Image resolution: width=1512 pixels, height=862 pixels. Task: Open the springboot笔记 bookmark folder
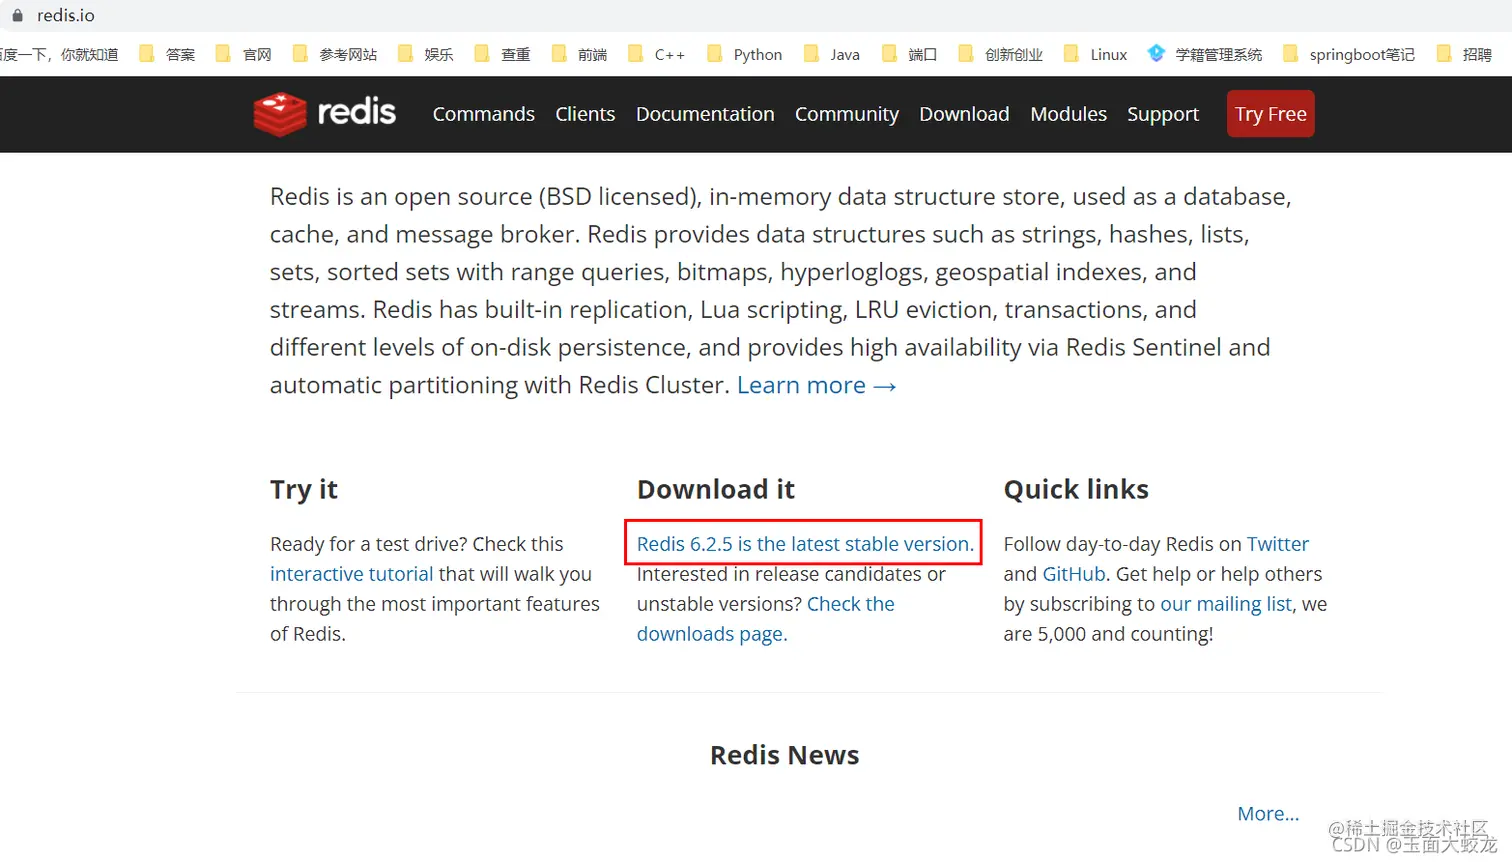point(1349,54)
